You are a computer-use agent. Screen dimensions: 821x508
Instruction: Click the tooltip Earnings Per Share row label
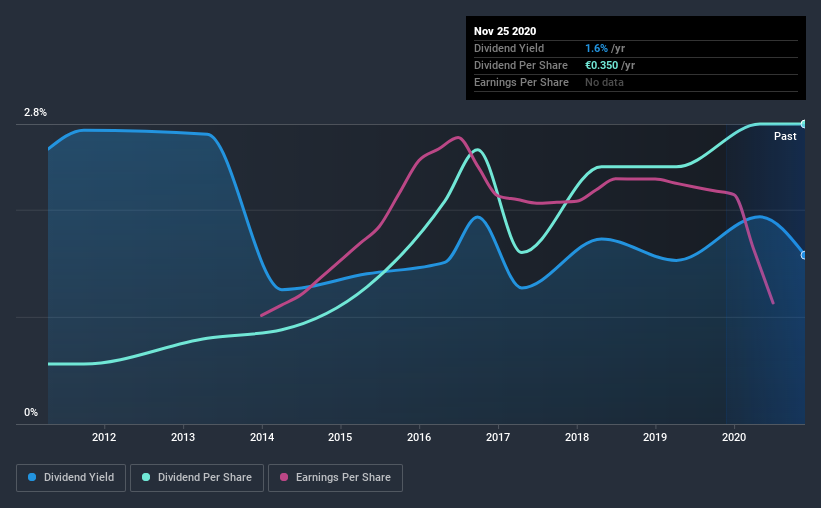[x=521, y=82]
